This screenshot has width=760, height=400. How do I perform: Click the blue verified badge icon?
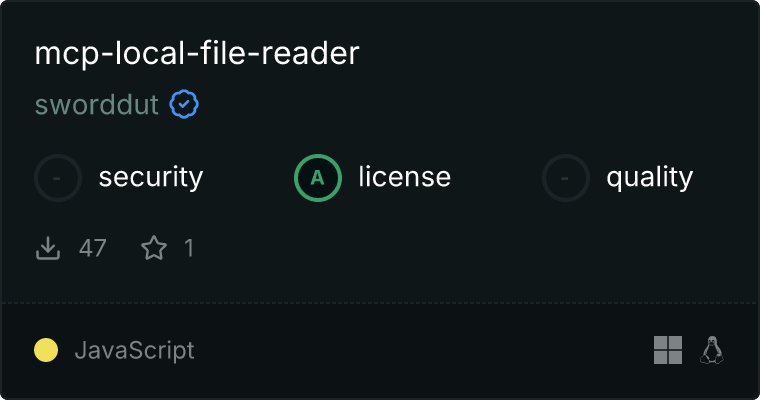point(184,104)
